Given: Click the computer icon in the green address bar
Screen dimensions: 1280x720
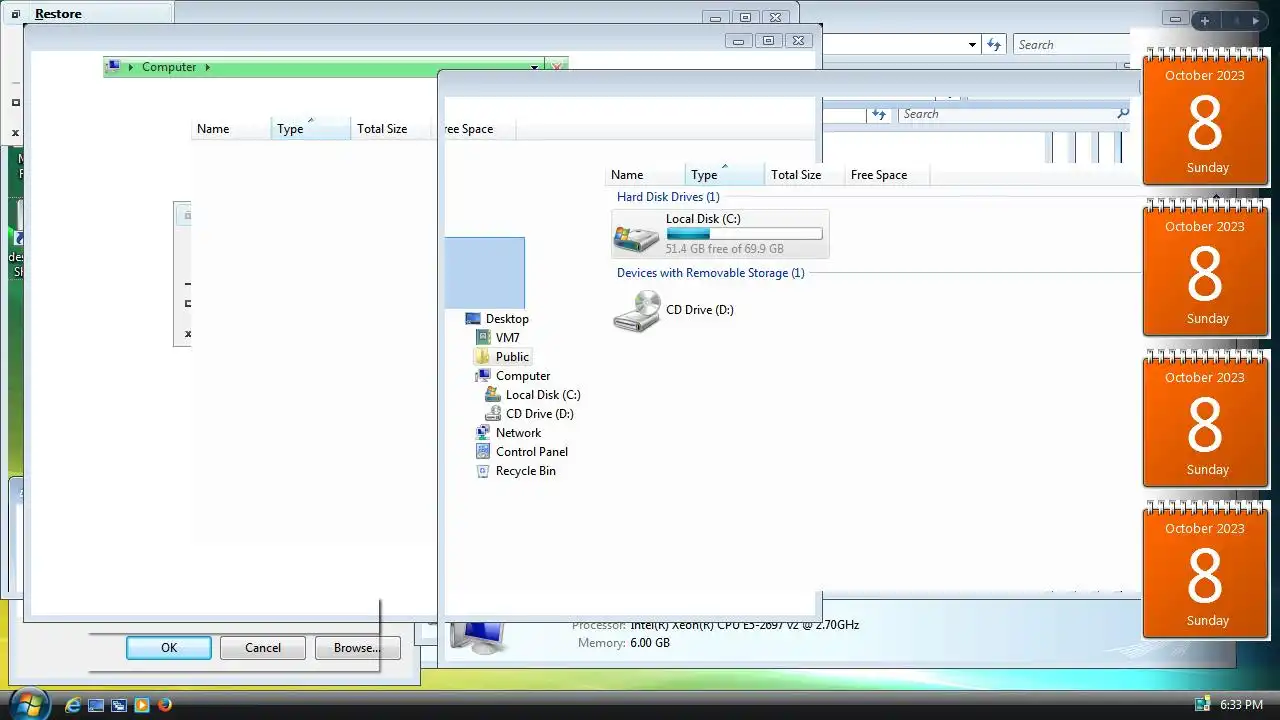Looking at the screenshot, I should (x=114, y=67).
